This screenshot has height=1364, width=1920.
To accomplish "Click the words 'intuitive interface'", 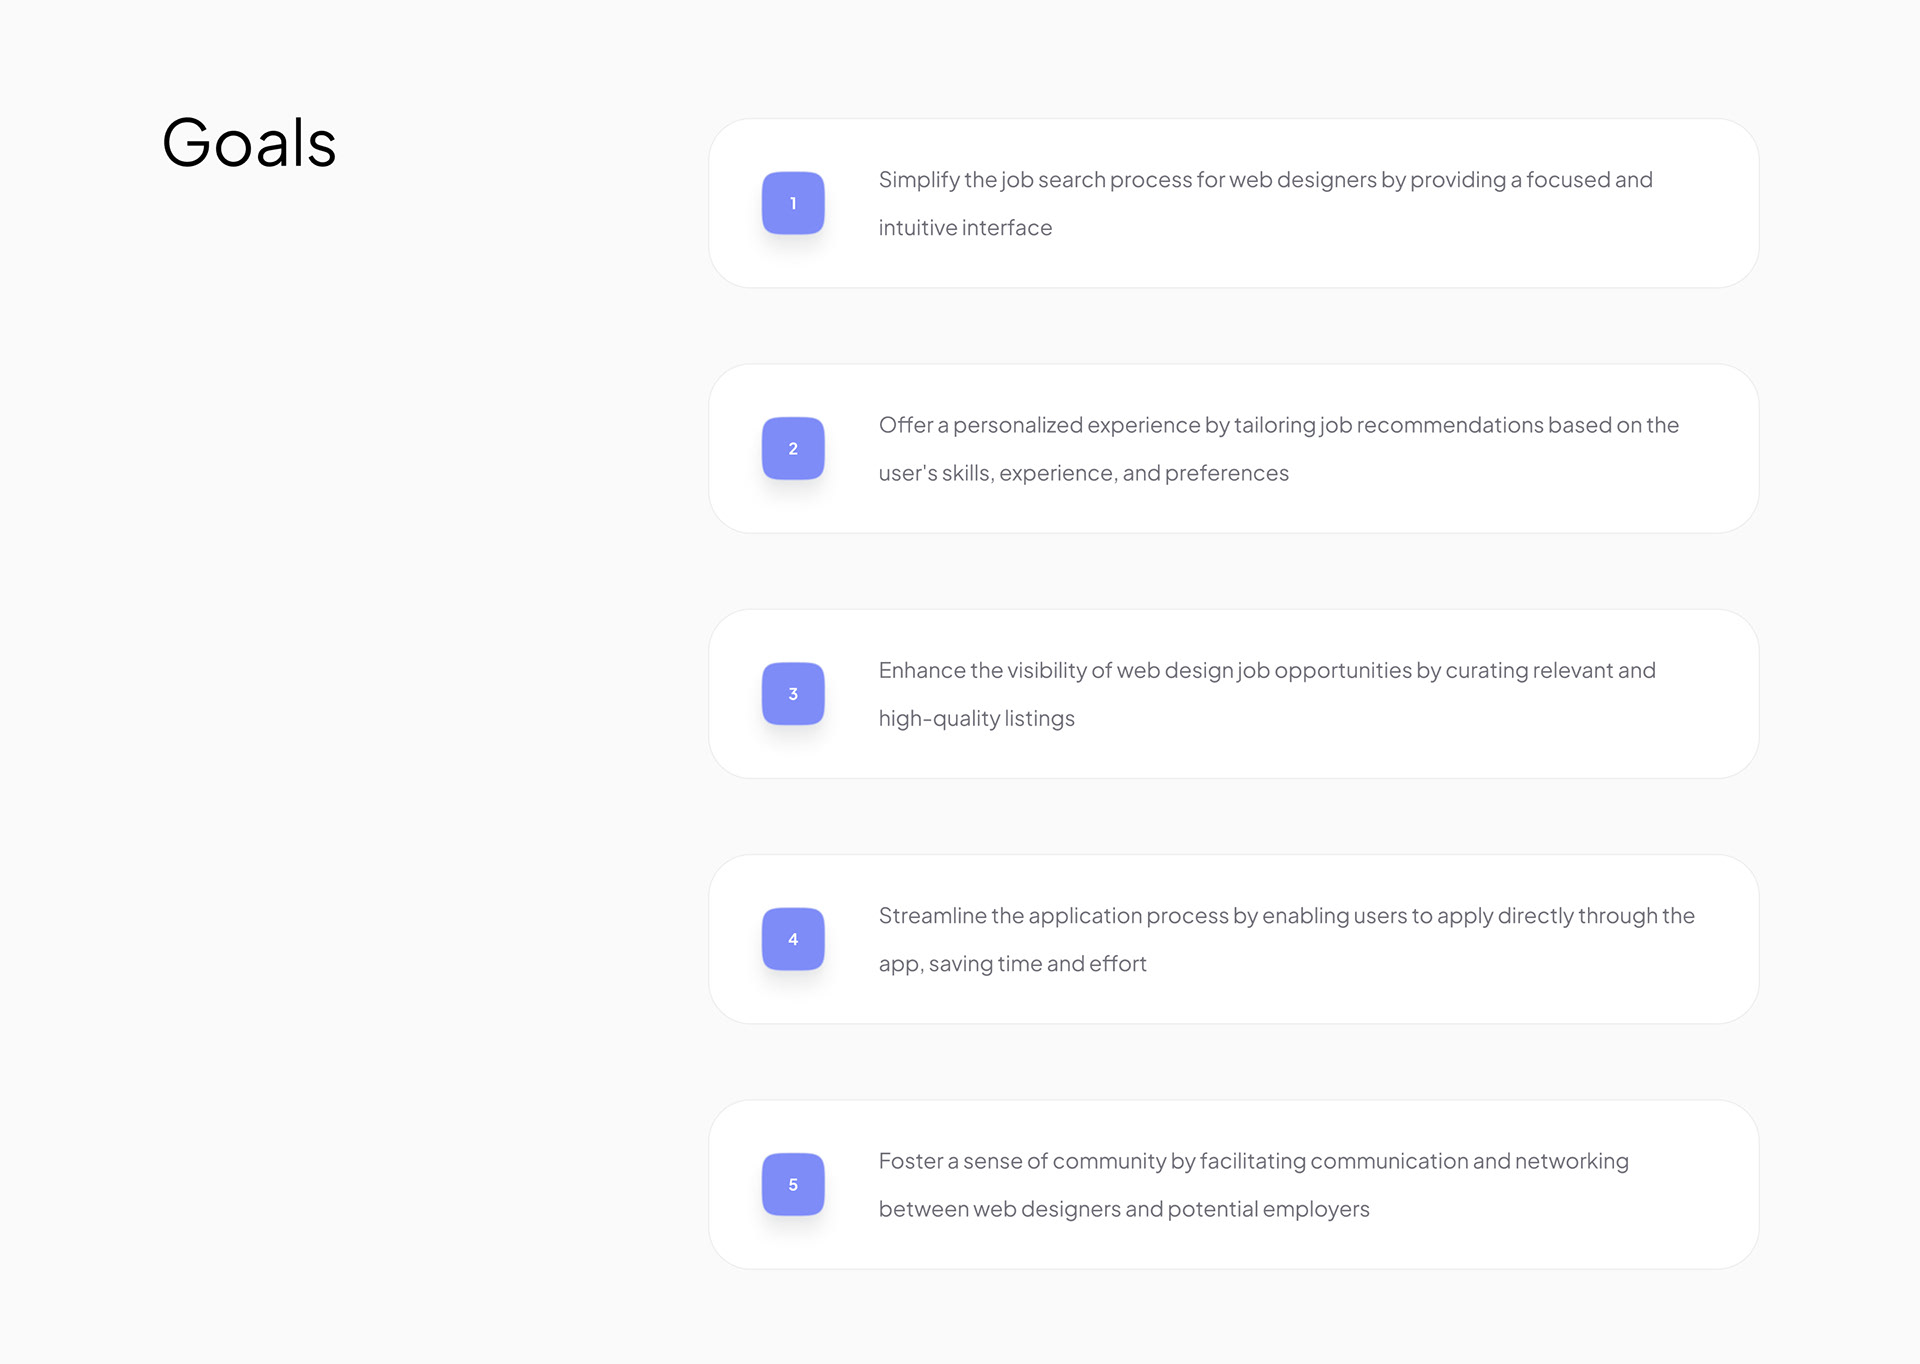I will [x=965, y=228].
